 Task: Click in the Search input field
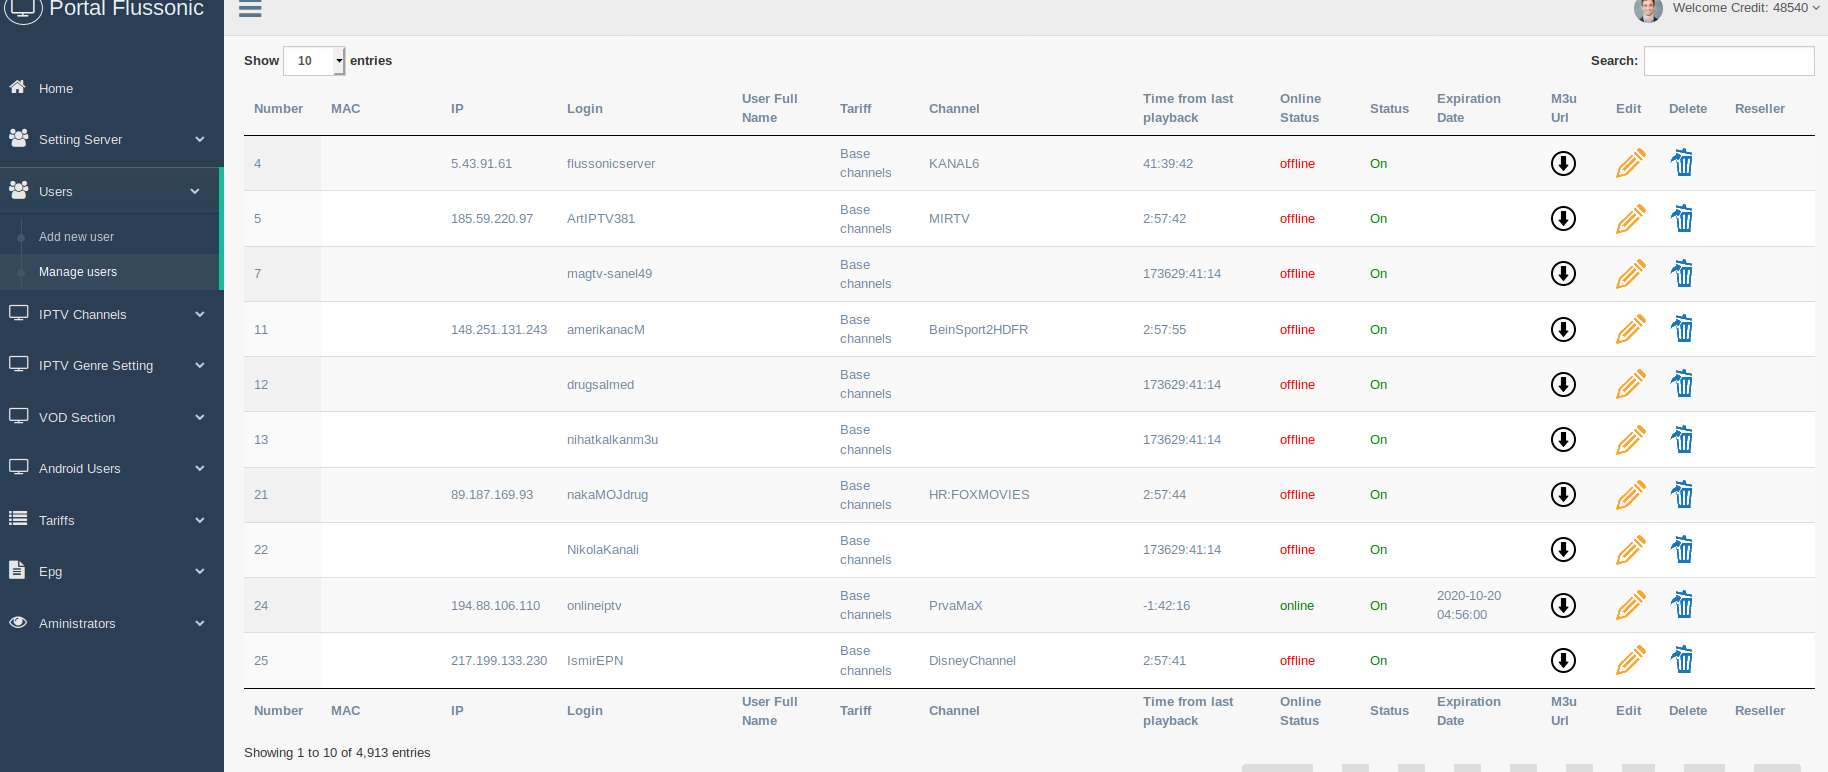click(x=1729, y=61)
